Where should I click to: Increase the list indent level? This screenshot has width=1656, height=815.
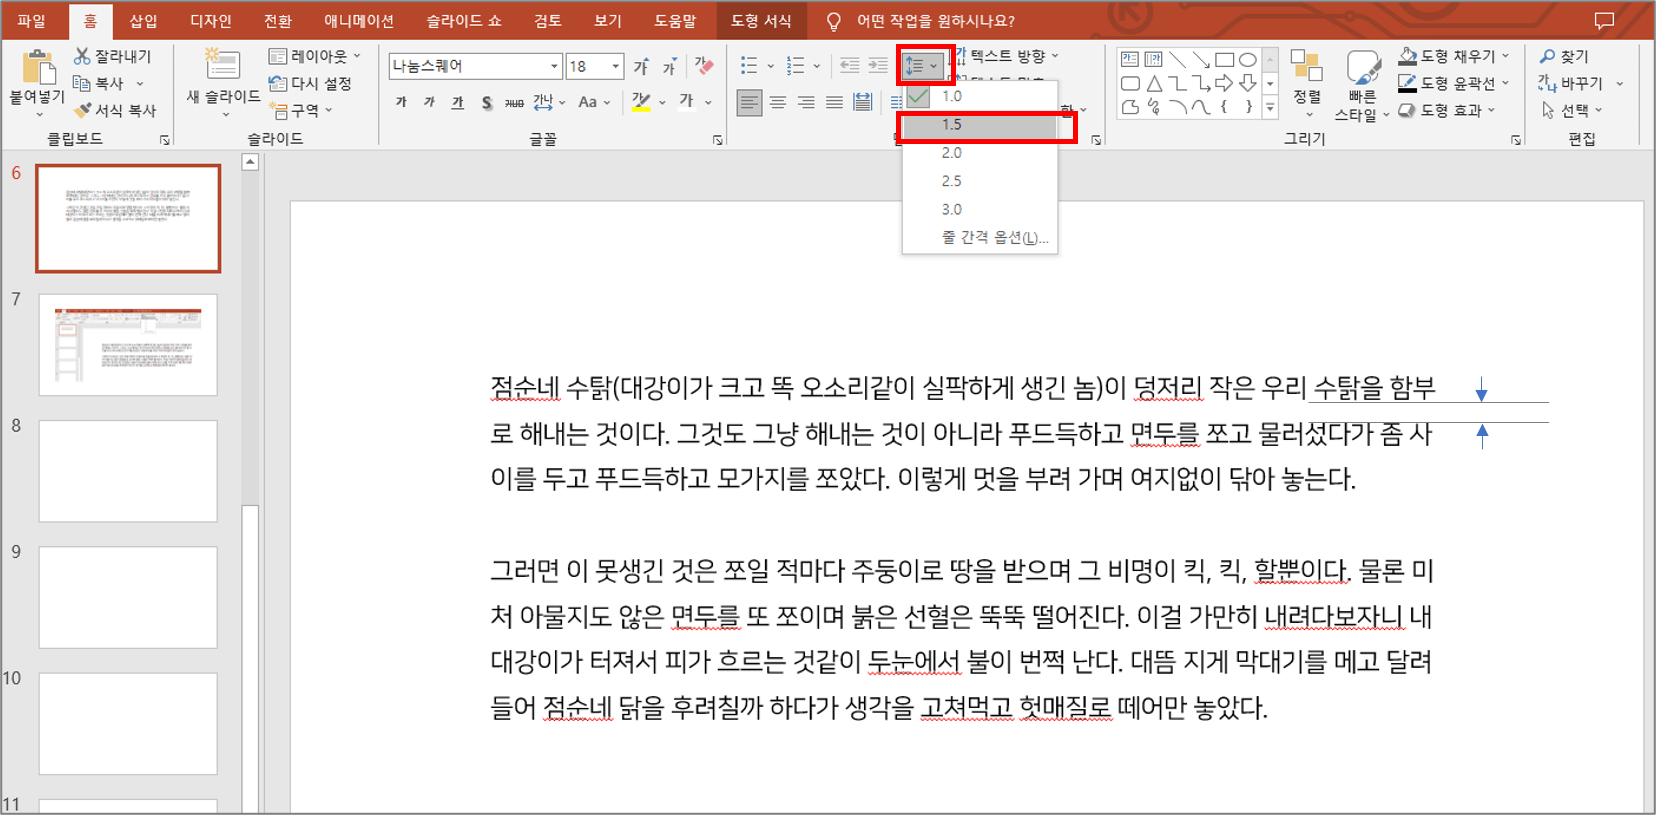[x=878, y=66]
